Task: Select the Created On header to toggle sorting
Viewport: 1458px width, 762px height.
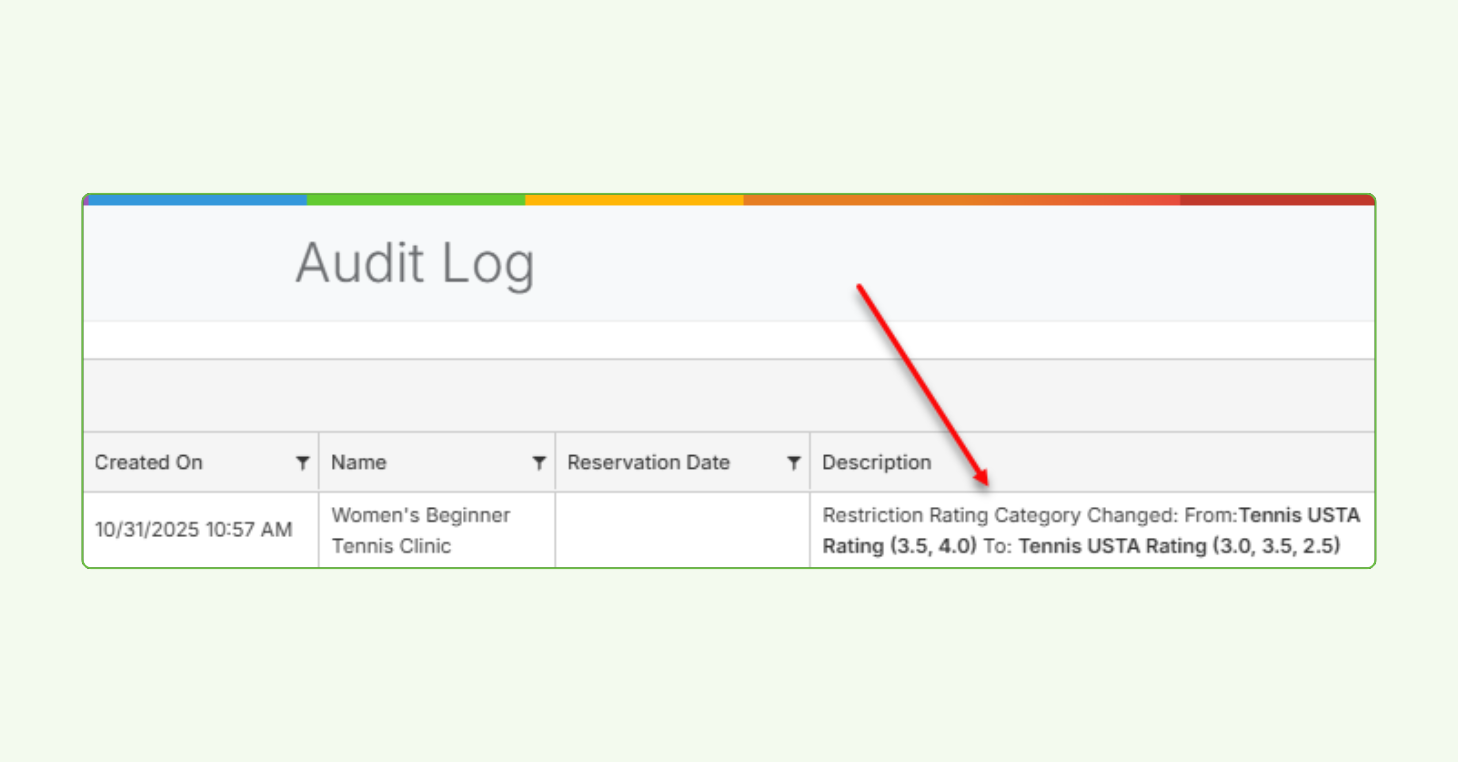Action: point(148,462)
